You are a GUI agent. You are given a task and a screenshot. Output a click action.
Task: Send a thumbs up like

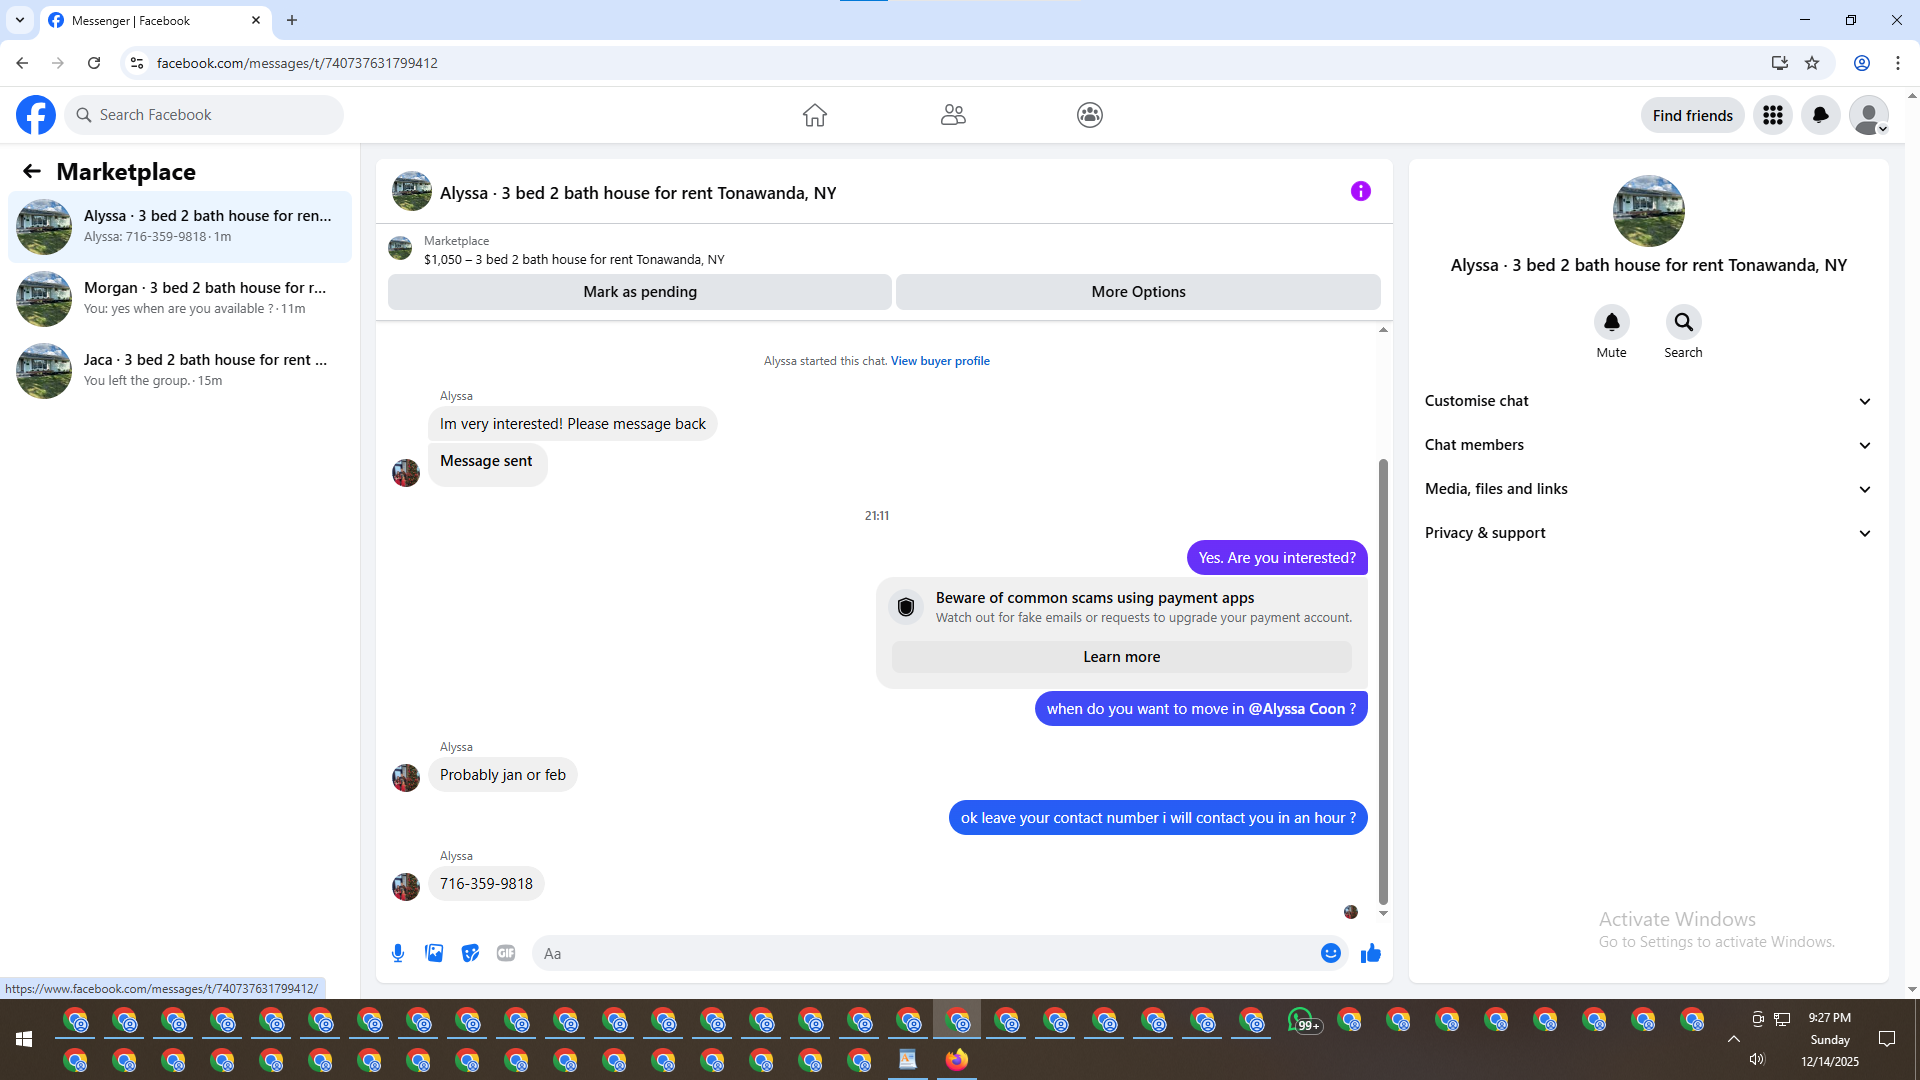point(1370,953)
